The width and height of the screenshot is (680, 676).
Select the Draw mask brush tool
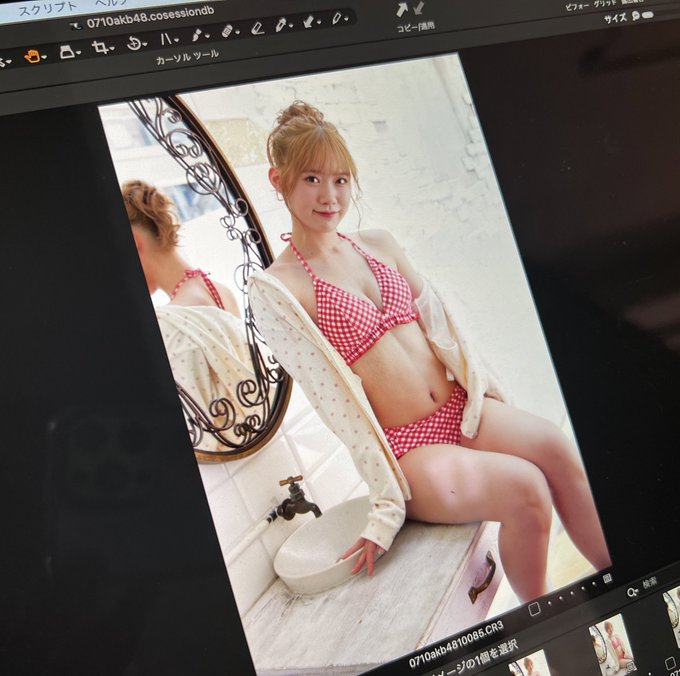pos(196,35)
